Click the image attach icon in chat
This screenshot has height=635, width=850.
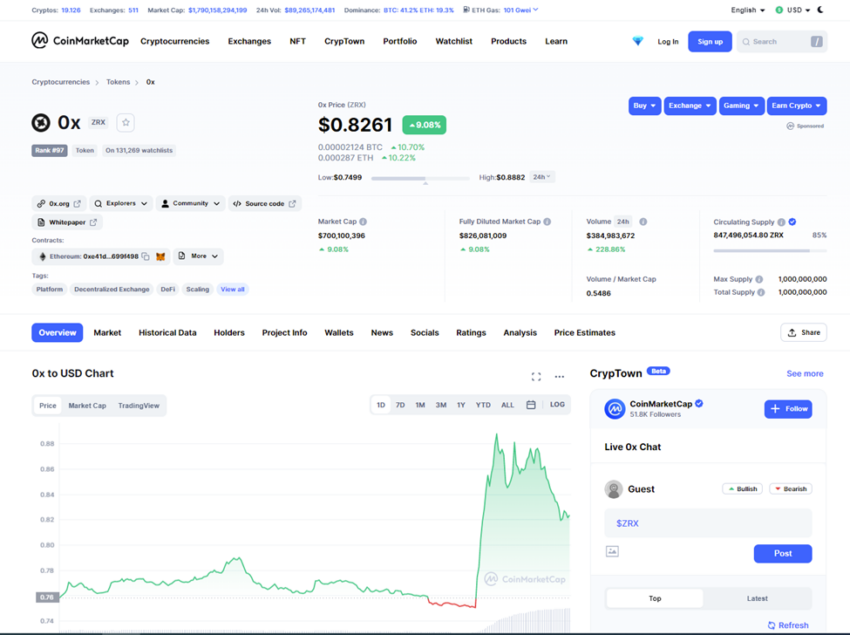click(612, 551)
